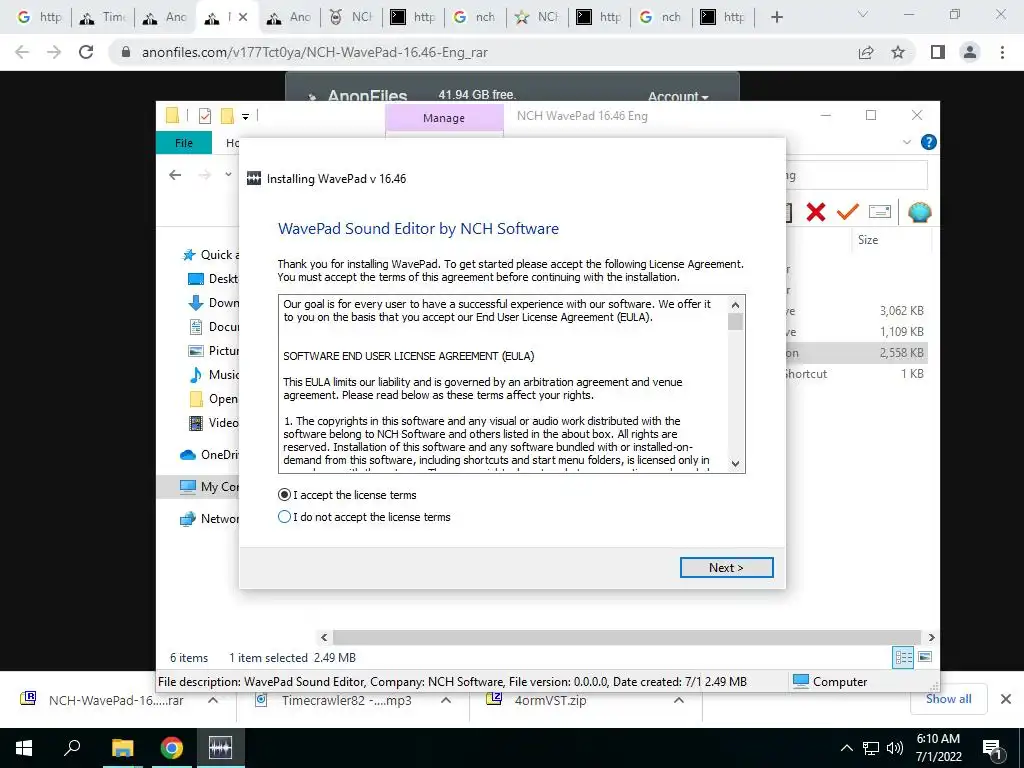Toggle Chrome side panel icon
The height and width of the screenshot is (768, 1024).
tap(938, 52)
